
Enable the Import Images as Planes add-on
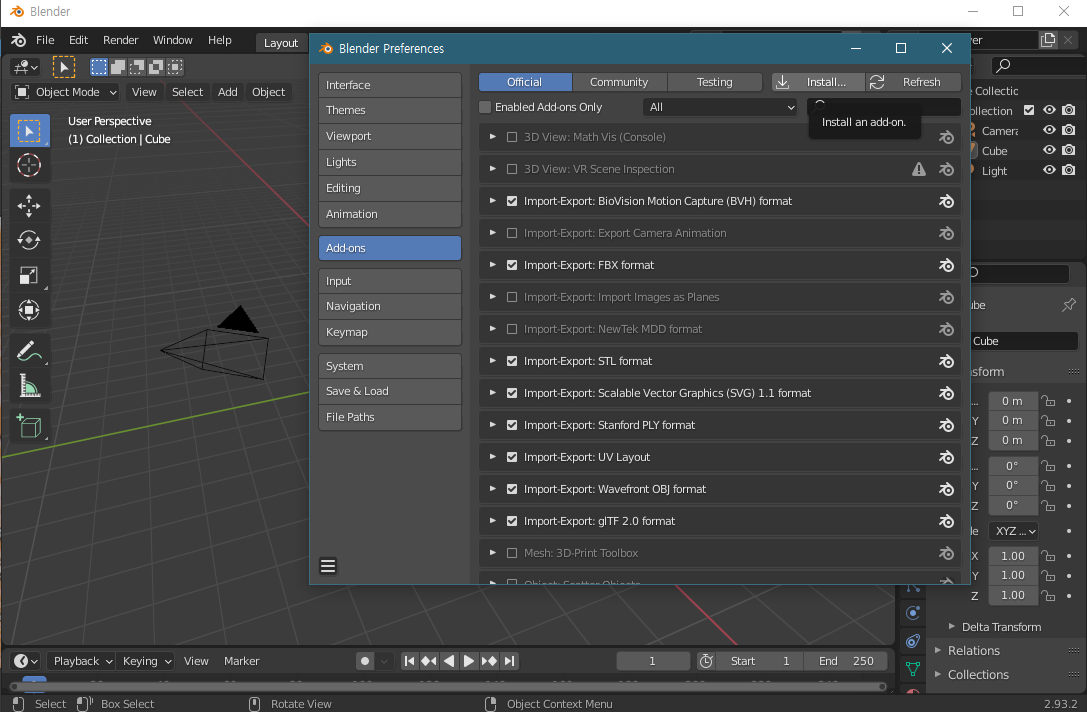pos(512,297)
